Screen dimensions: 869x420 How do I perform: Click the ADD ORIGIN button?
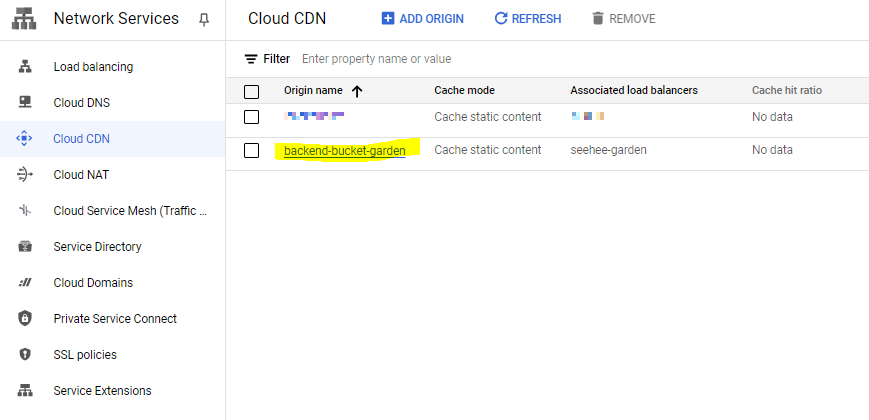[x=423, y=19]
